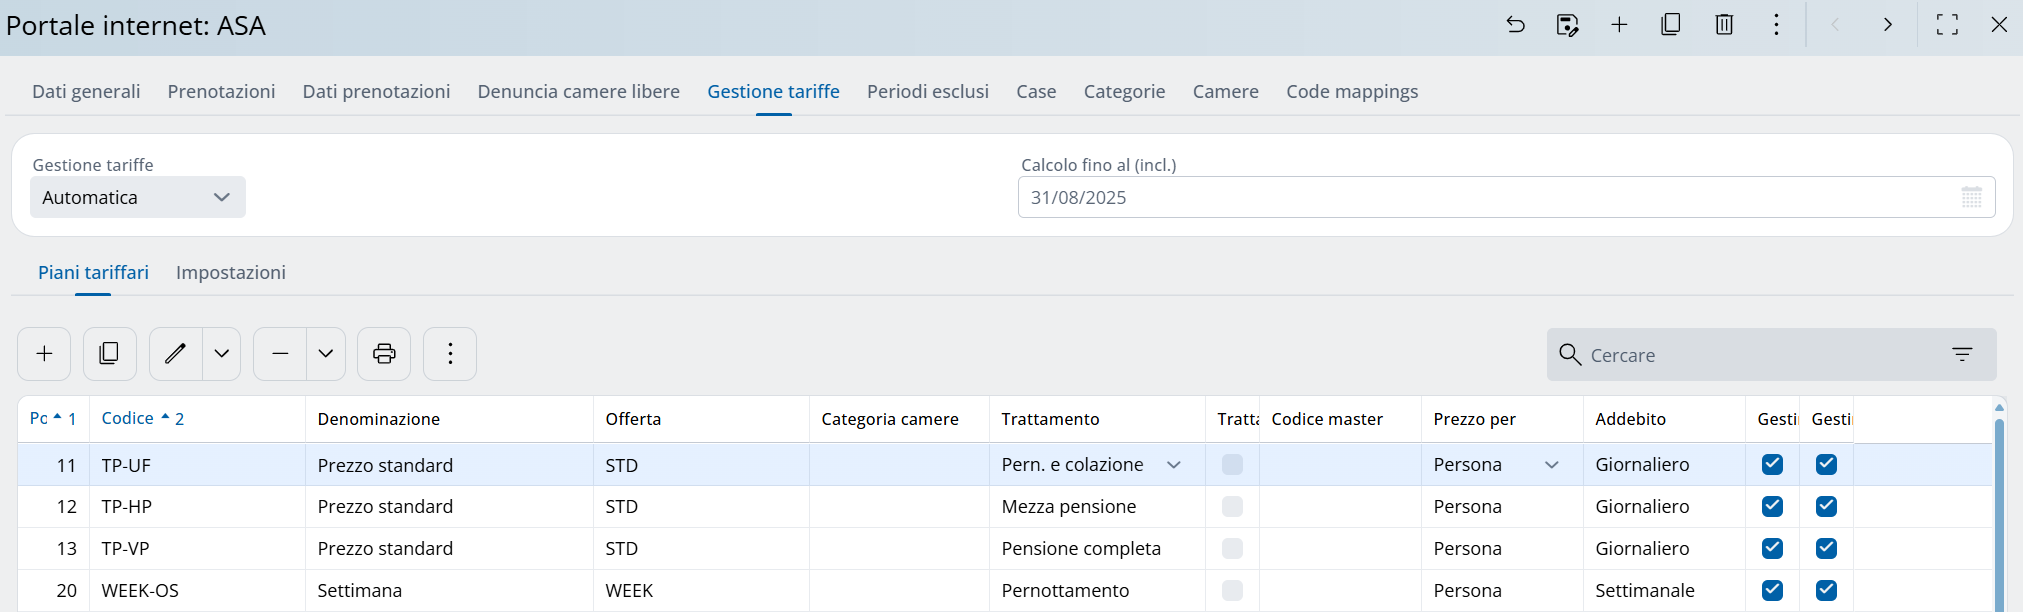Close the Portale internet window

coord(1999,25)
